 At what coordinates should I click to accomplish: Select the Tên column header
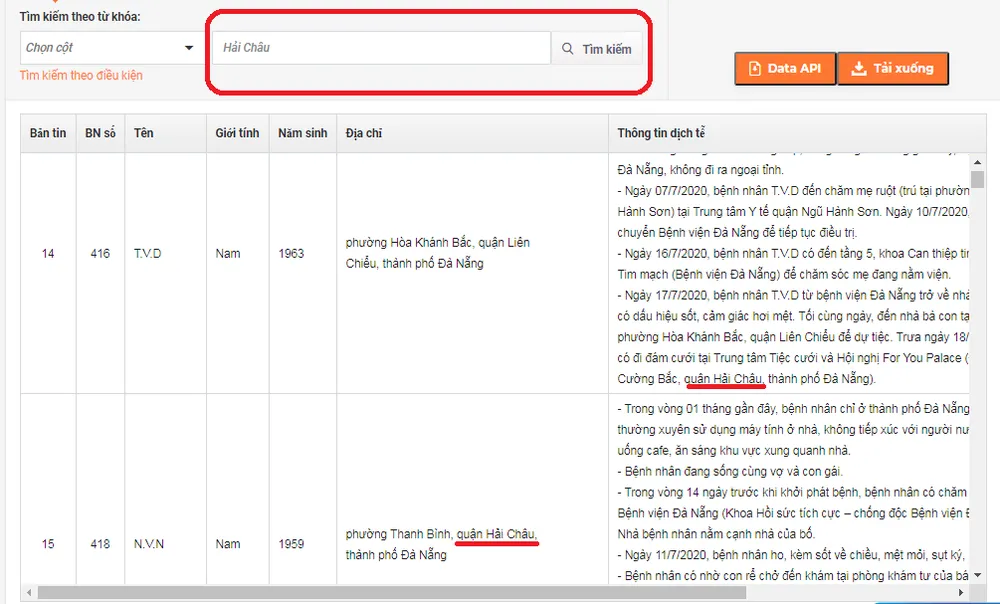[x=144, y=133]
